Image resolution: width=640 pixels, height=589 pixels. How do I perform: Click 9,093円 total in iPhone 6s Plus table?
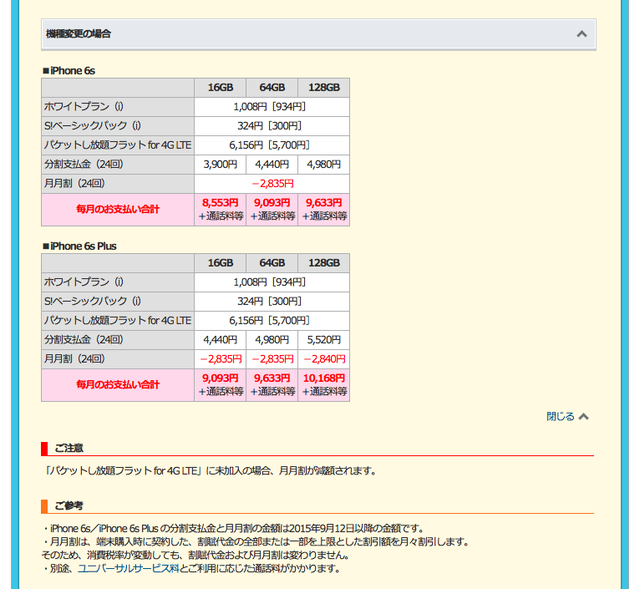[x=220, y=385]
